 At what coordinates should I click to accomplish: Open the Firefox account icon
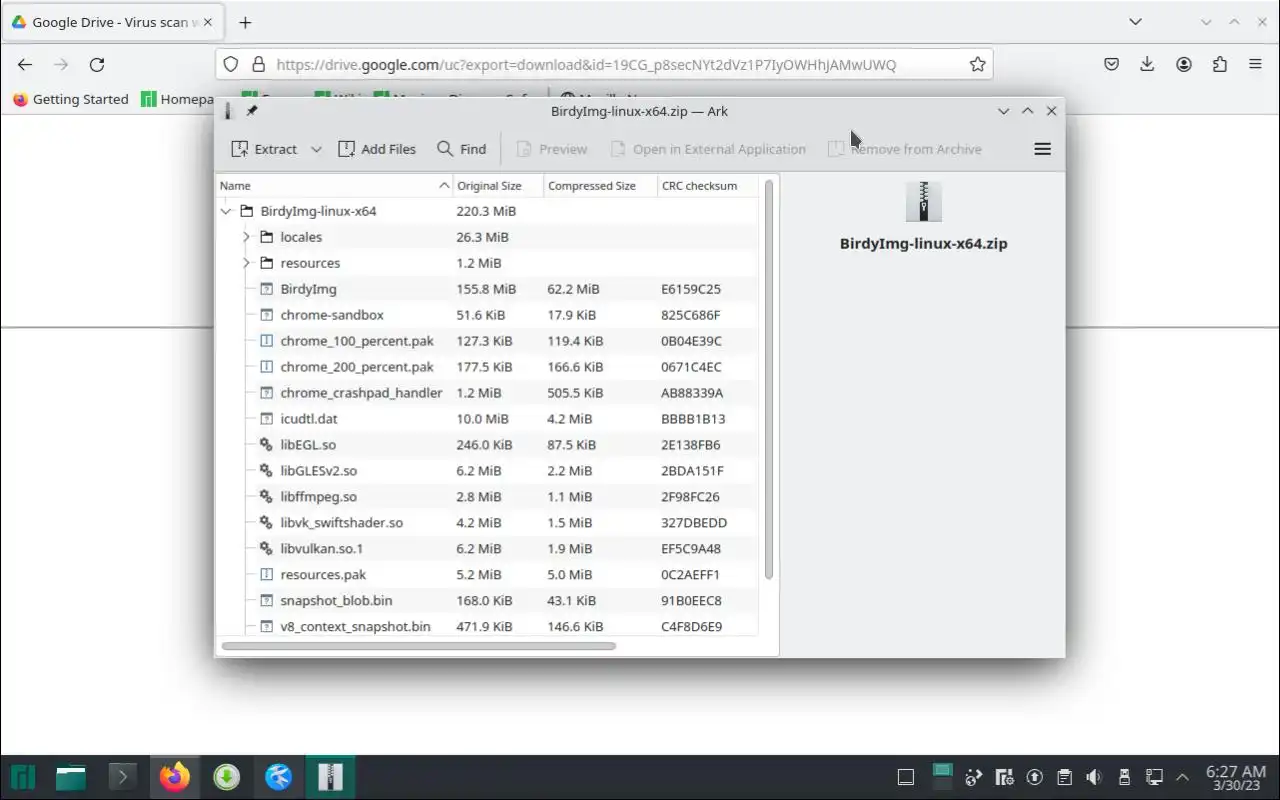[1184, 64]
